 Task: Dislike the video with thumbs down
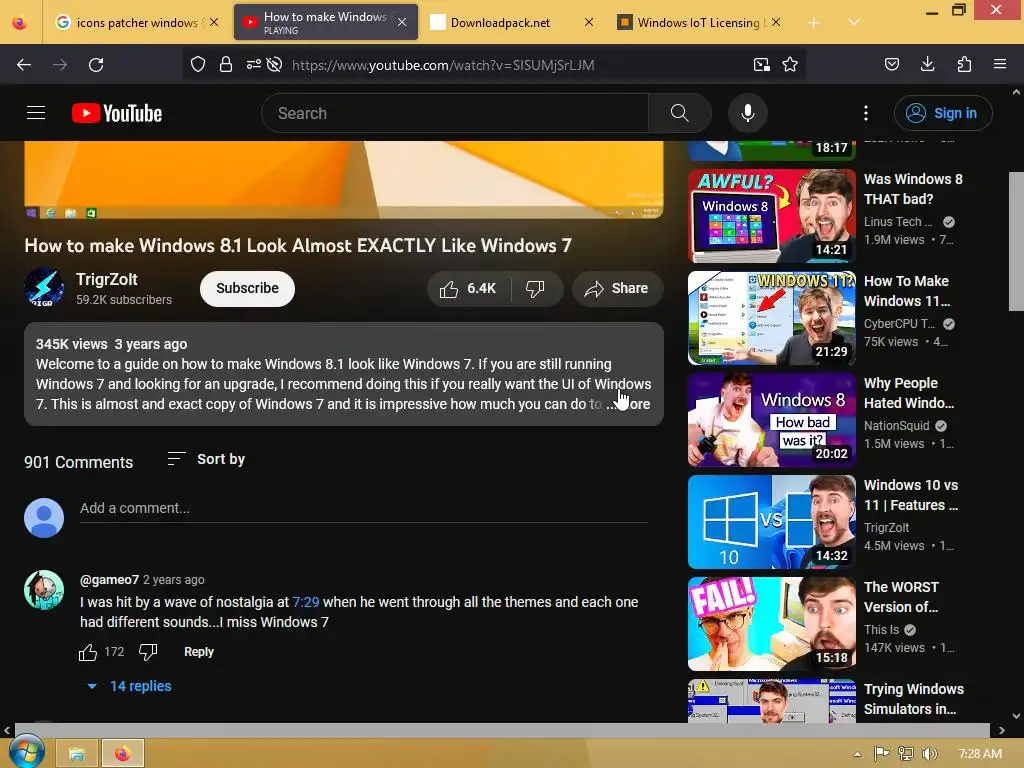pyautogui.click(x=536, y=289)
